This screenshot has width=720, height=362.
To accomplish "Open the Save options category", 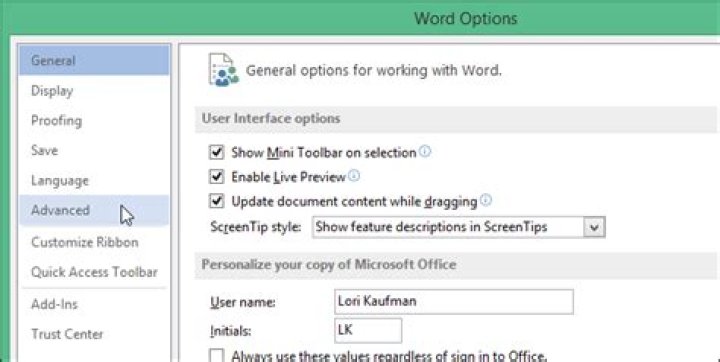I will point(94,150).
